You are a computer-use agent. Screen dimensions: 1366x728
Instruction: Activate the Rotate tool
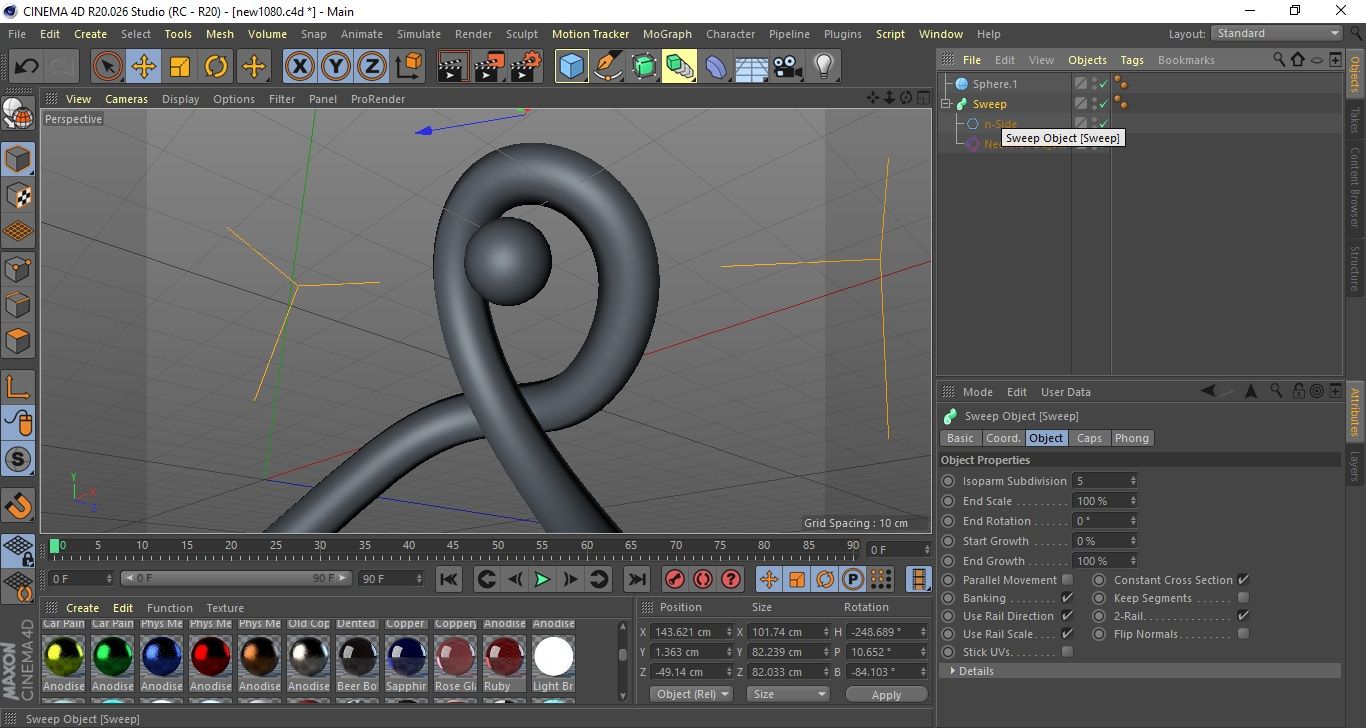(x=216, y=67)
